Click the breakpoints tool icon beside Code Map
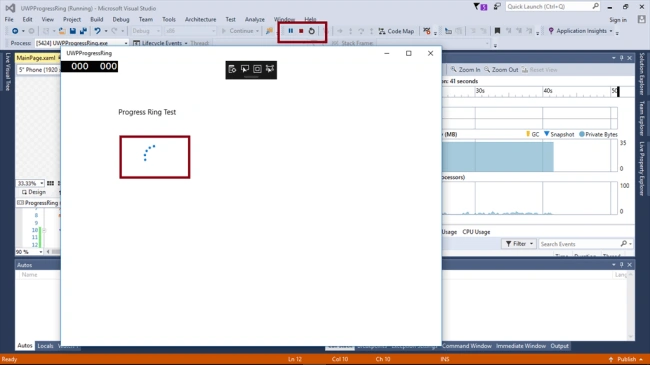 pos(427,31)
